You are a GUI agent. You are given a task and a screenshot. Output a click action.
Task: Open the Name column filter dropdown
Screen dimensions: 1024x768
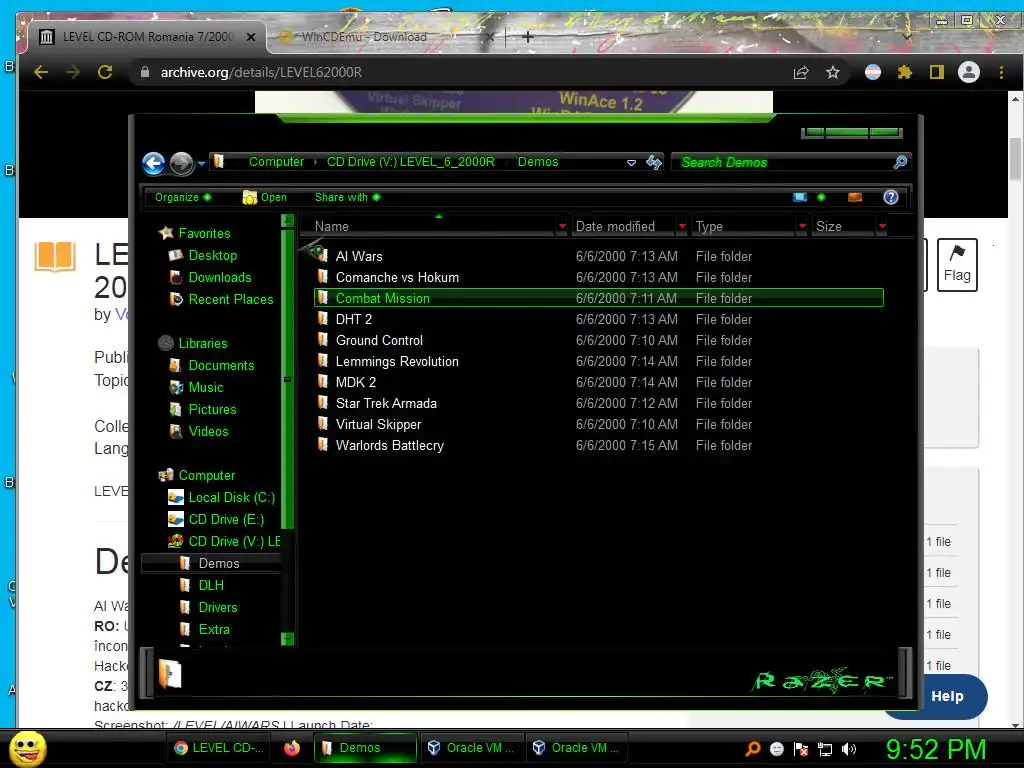562,226
